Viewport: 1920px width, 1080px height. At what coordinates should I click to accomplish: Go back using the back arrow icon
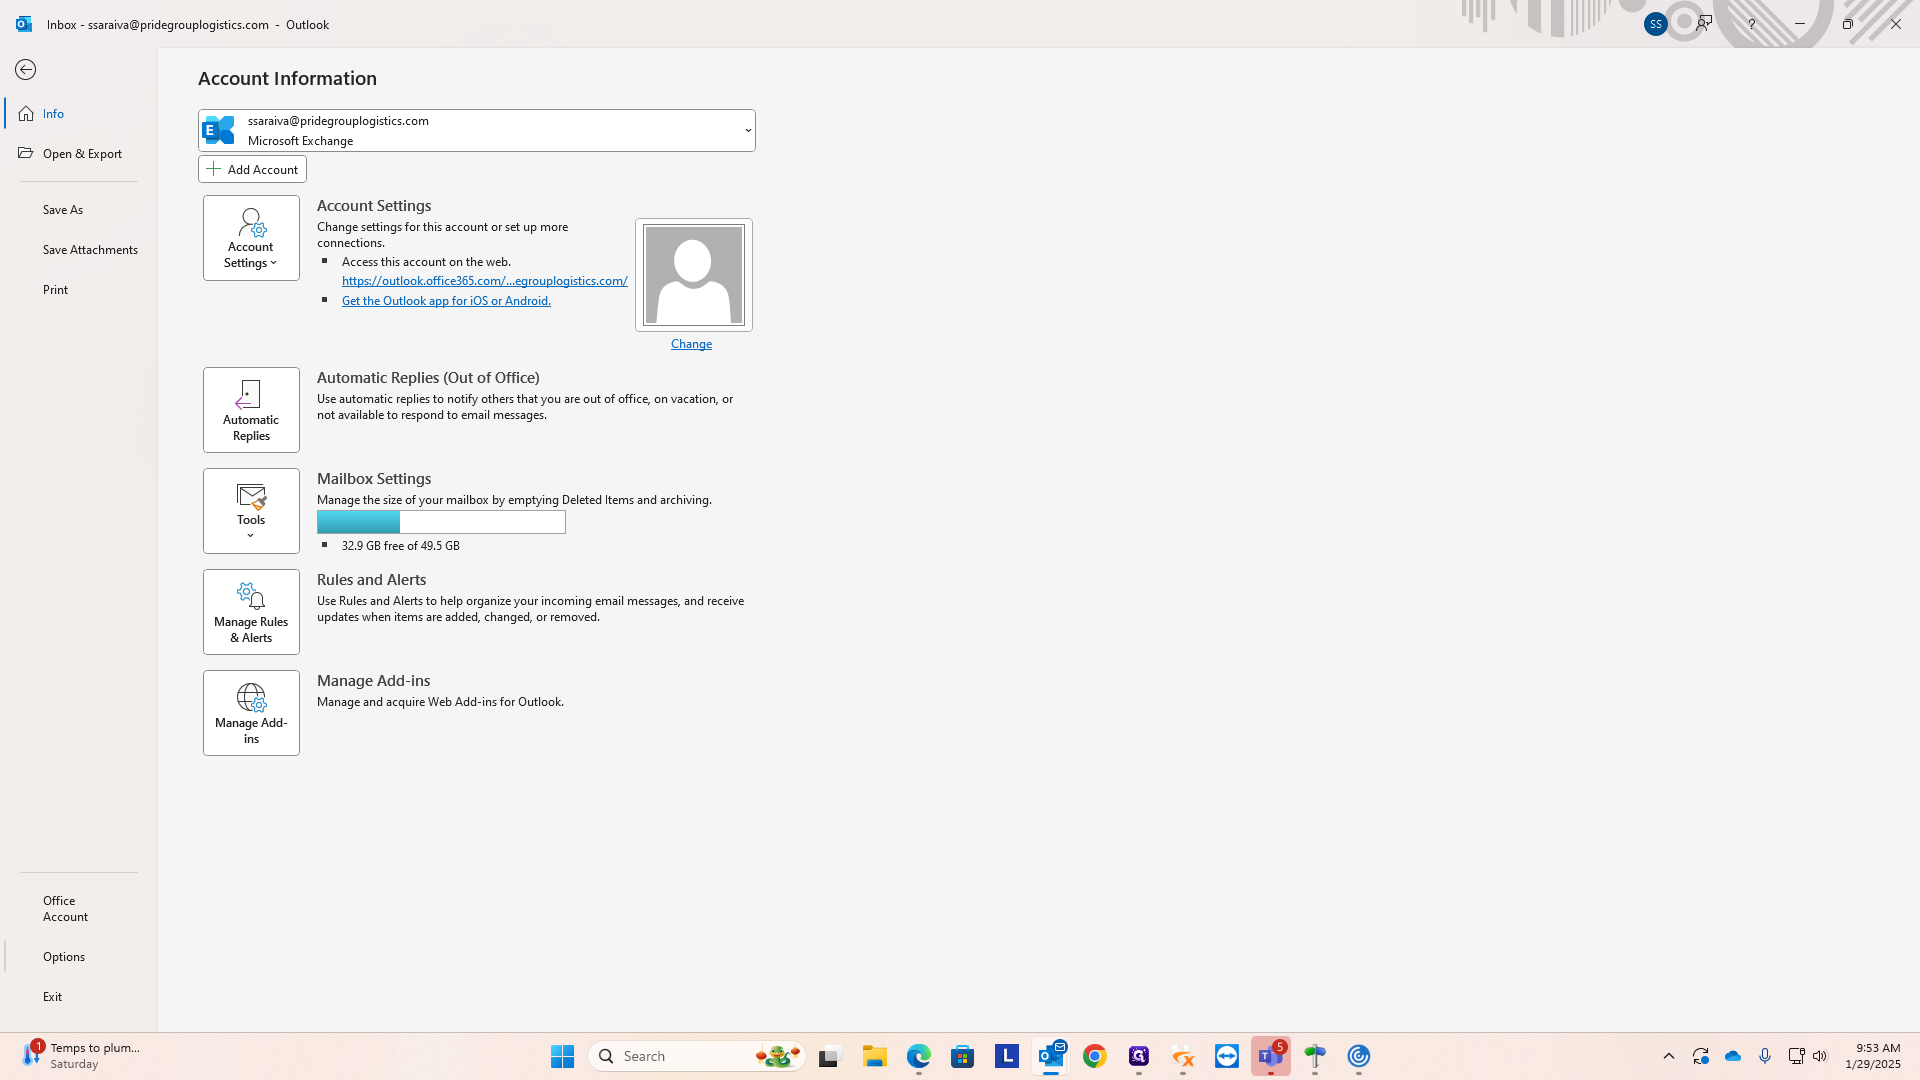26,70
